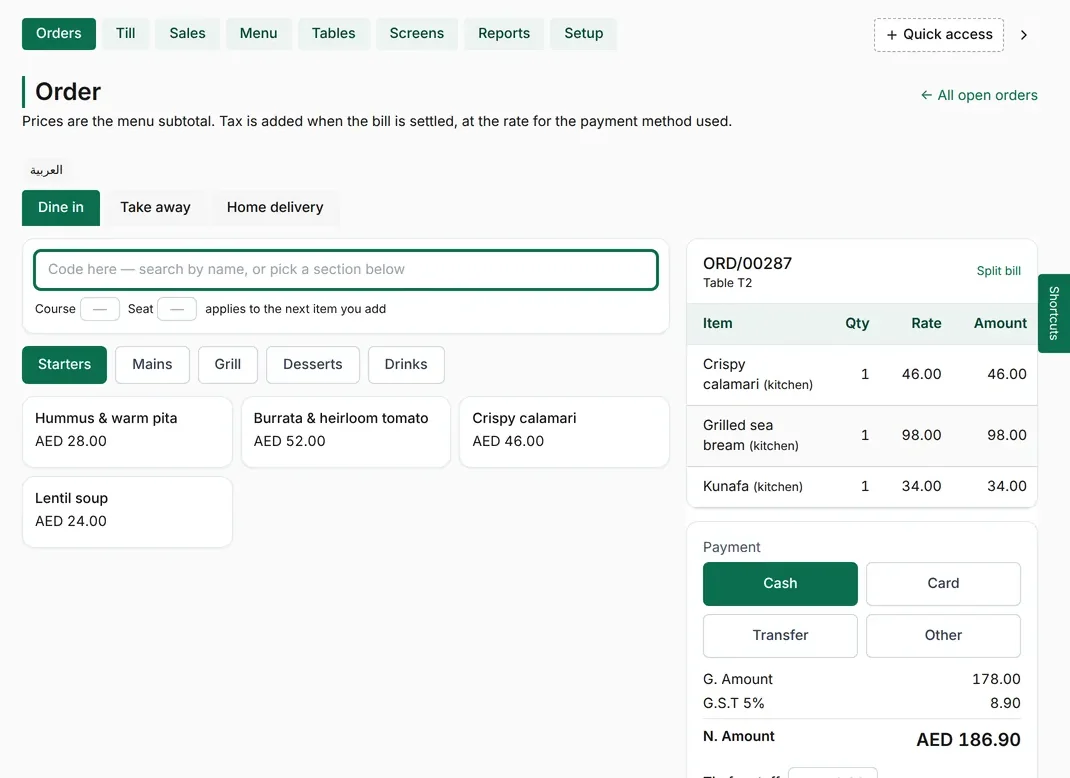Switch to the Till tab
This screenshot has width=1070, height=778.
tap(126, 33)
